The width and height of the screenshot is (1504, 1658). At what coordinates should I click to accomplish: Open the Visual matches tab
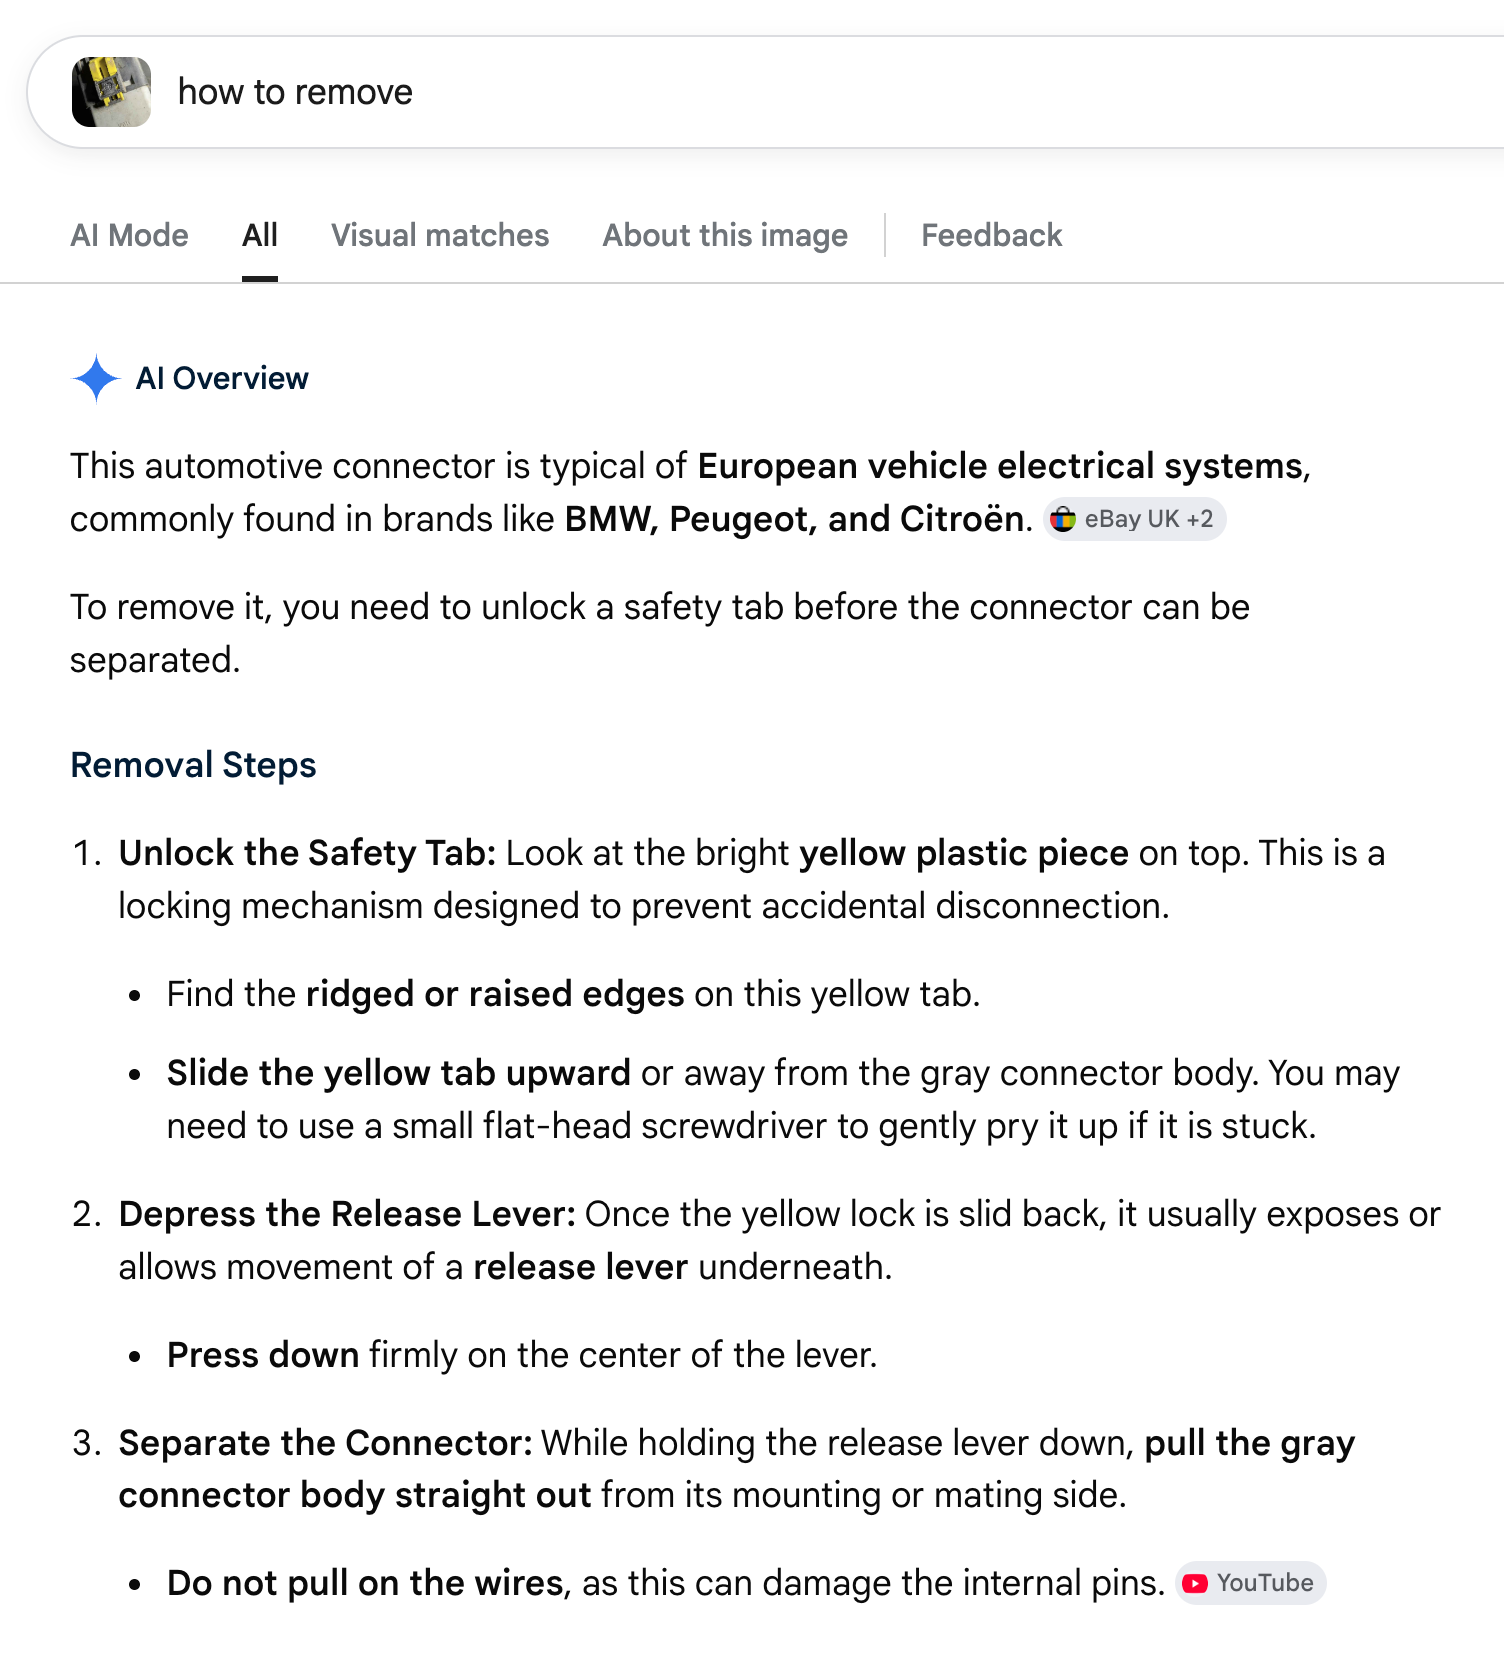coord(440,236)
